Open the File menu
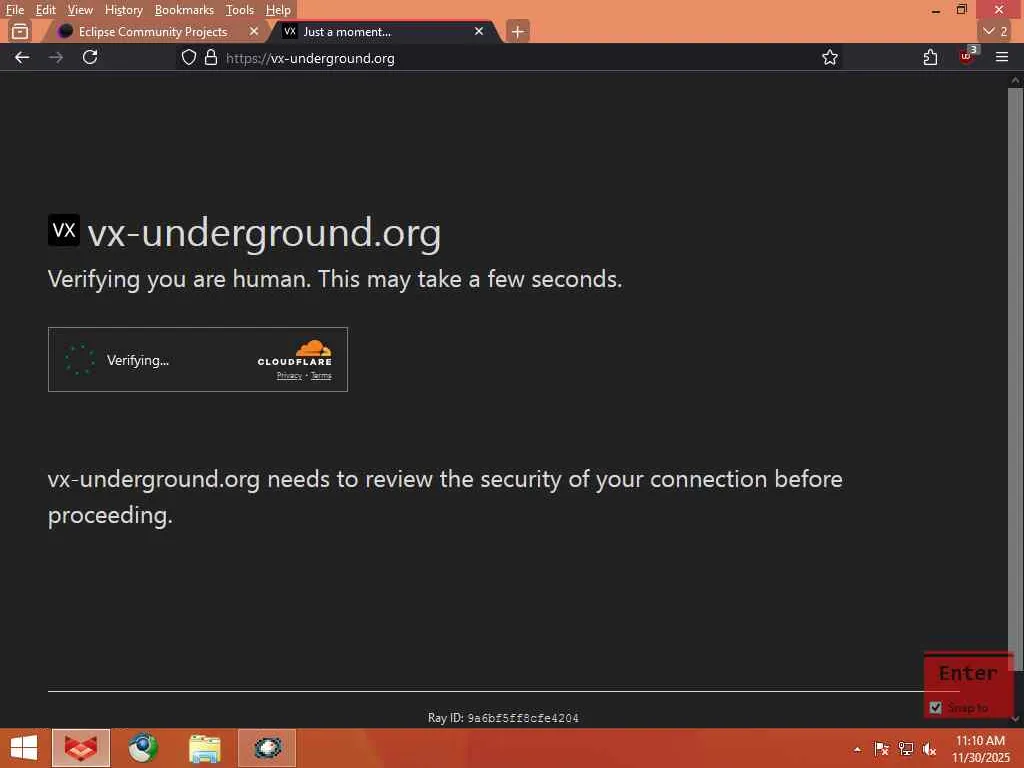The height and width of the screenshot is (768, 1024). (14, 10)
